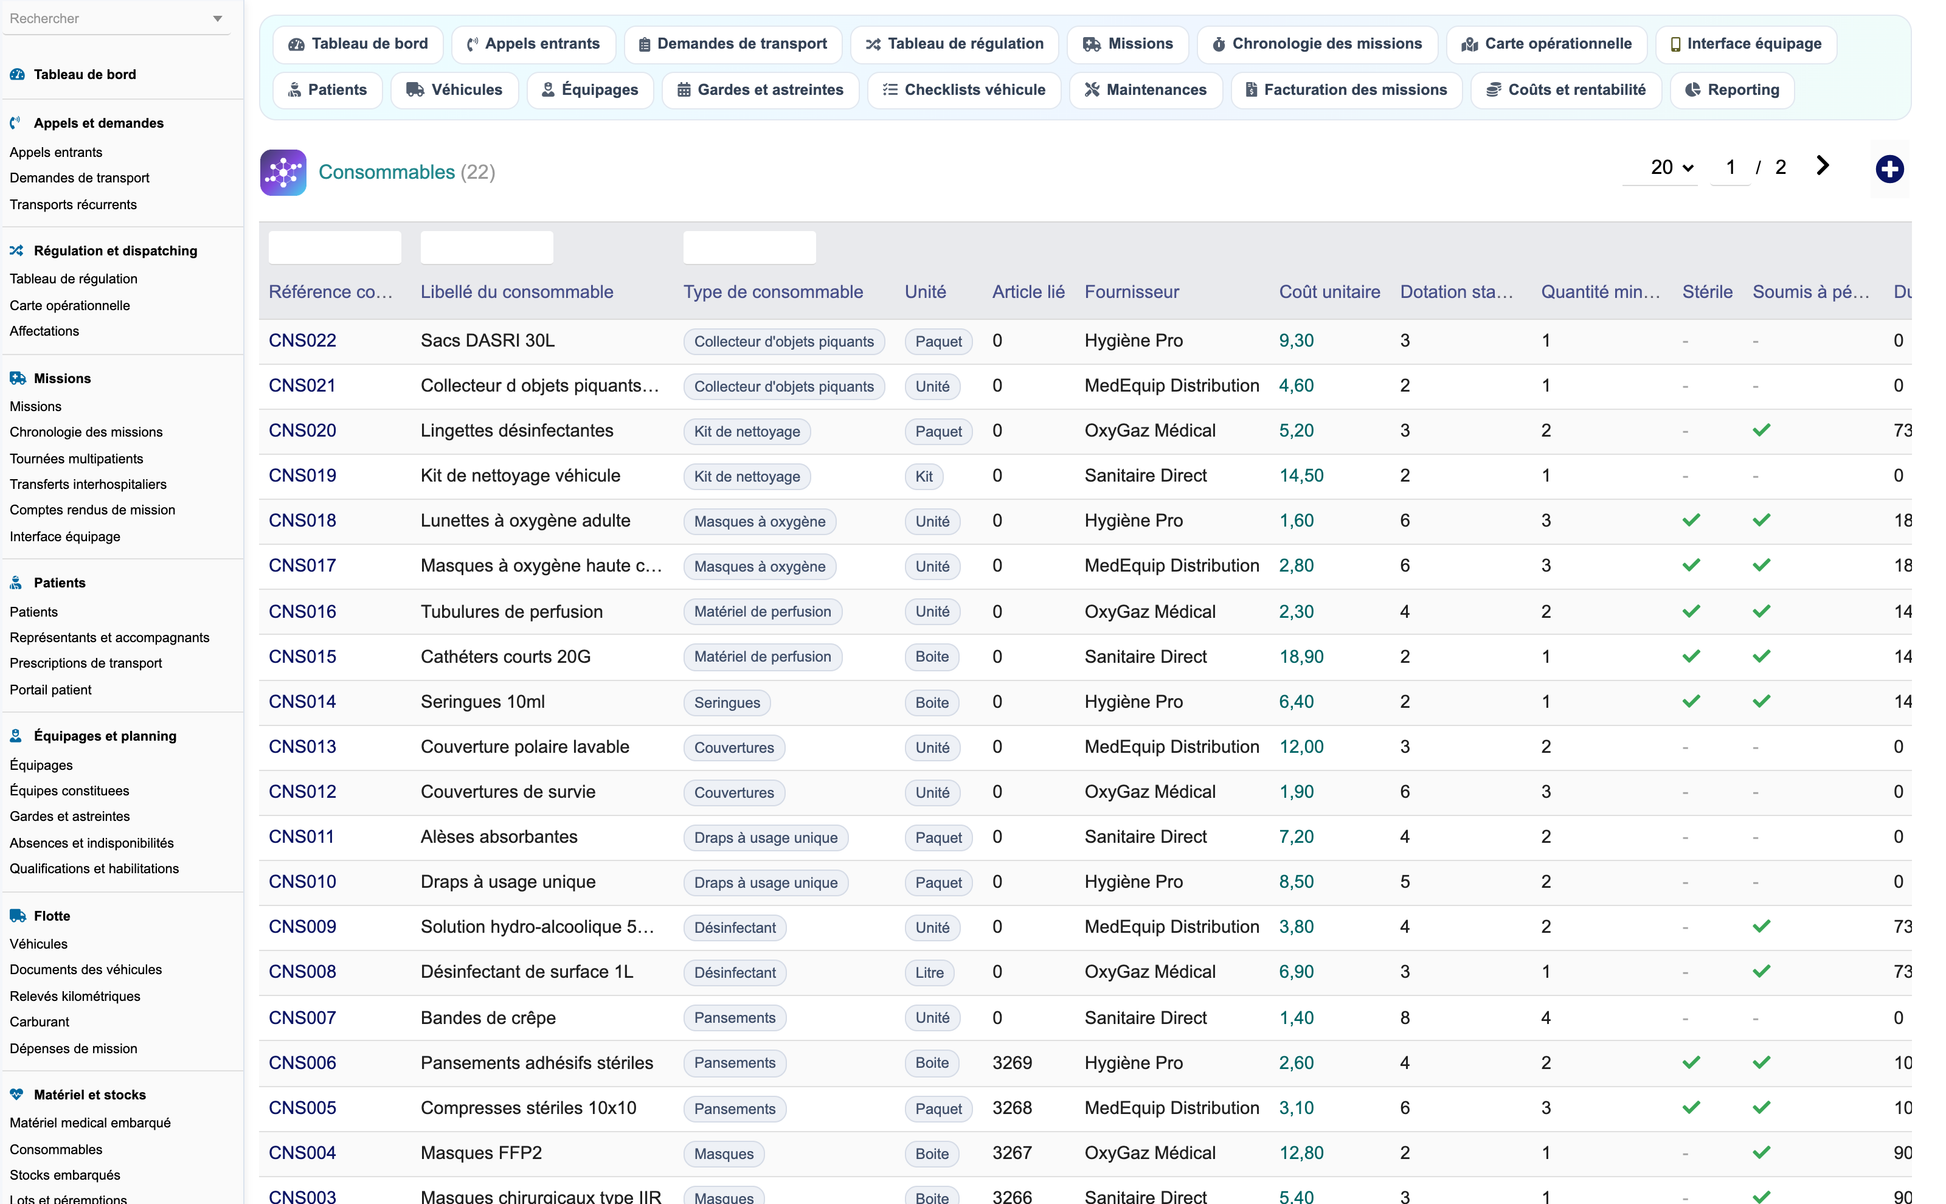Open reference link CNS015
Image resolution: width=1946 pixels, height=1204 pixels.
point(302,656)
